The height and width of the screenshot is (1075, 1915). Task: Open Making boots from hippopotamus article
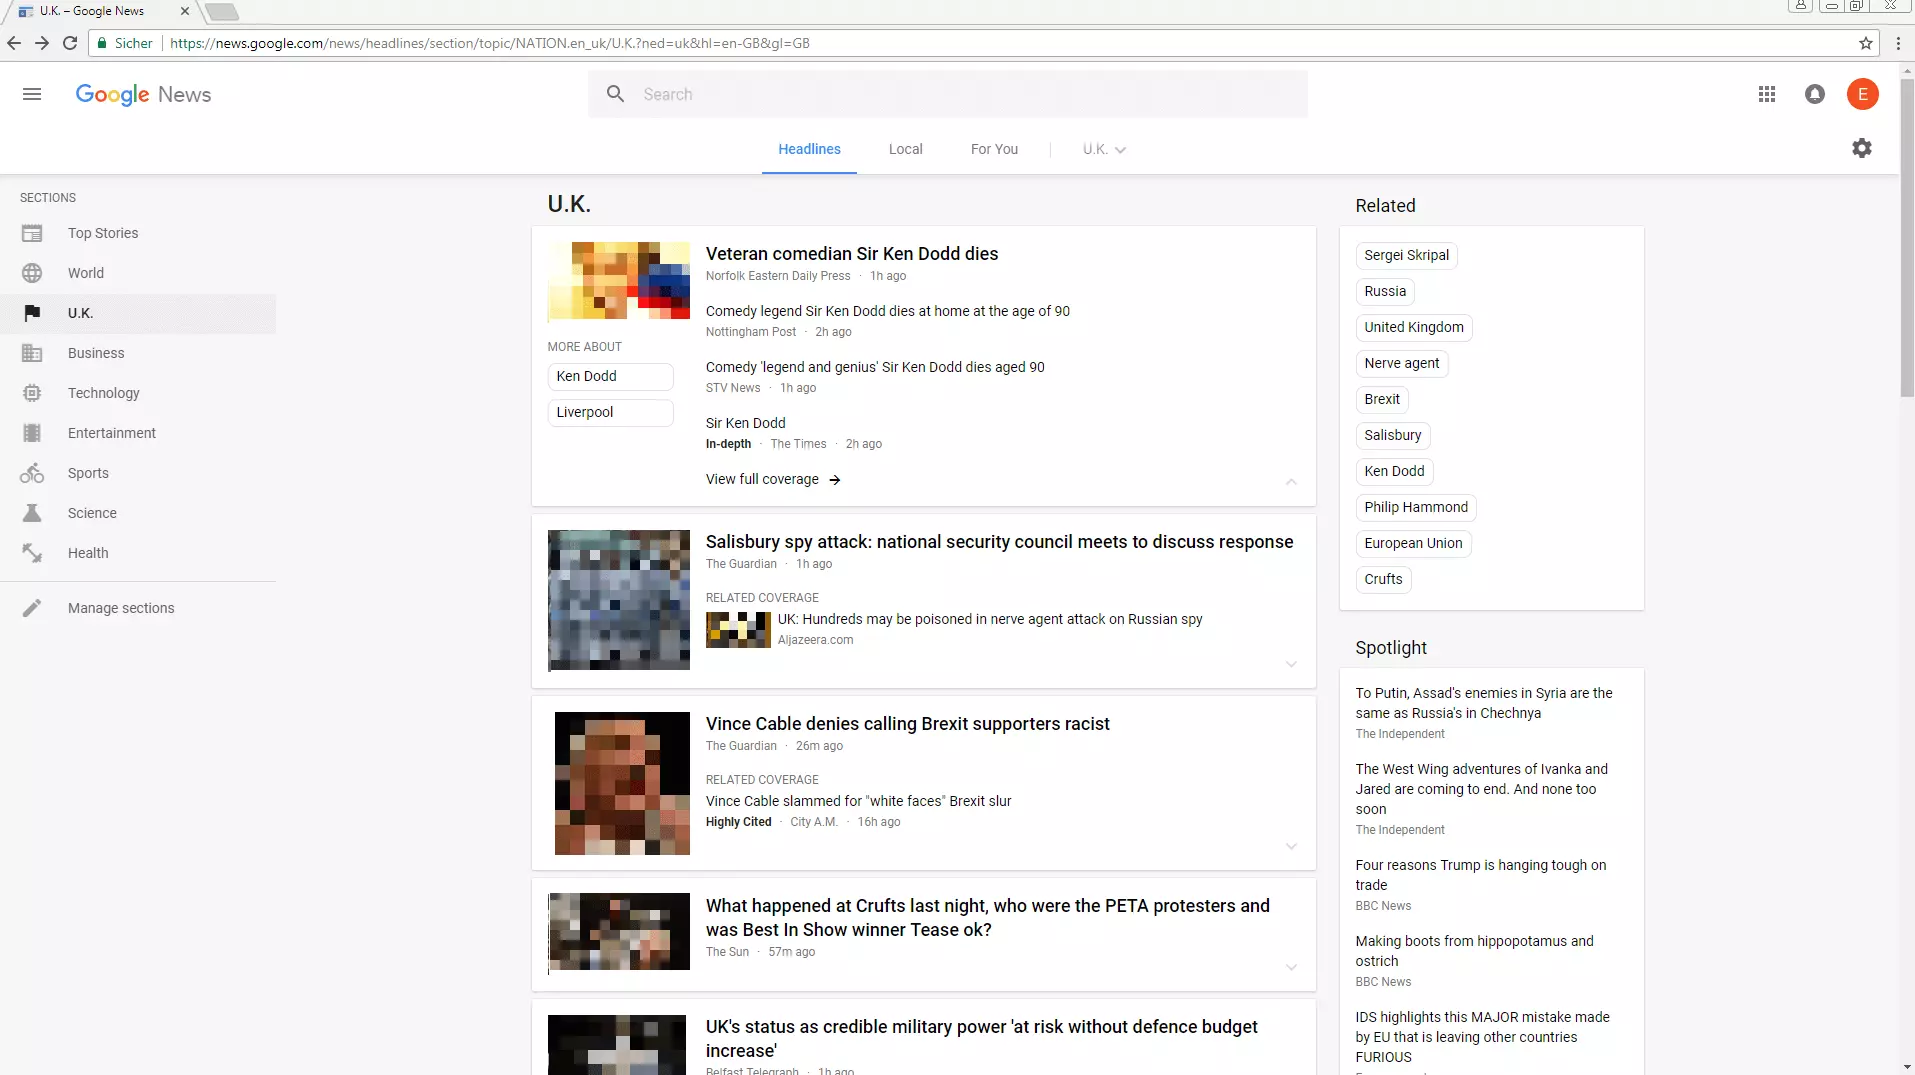tap(1474, 951)
